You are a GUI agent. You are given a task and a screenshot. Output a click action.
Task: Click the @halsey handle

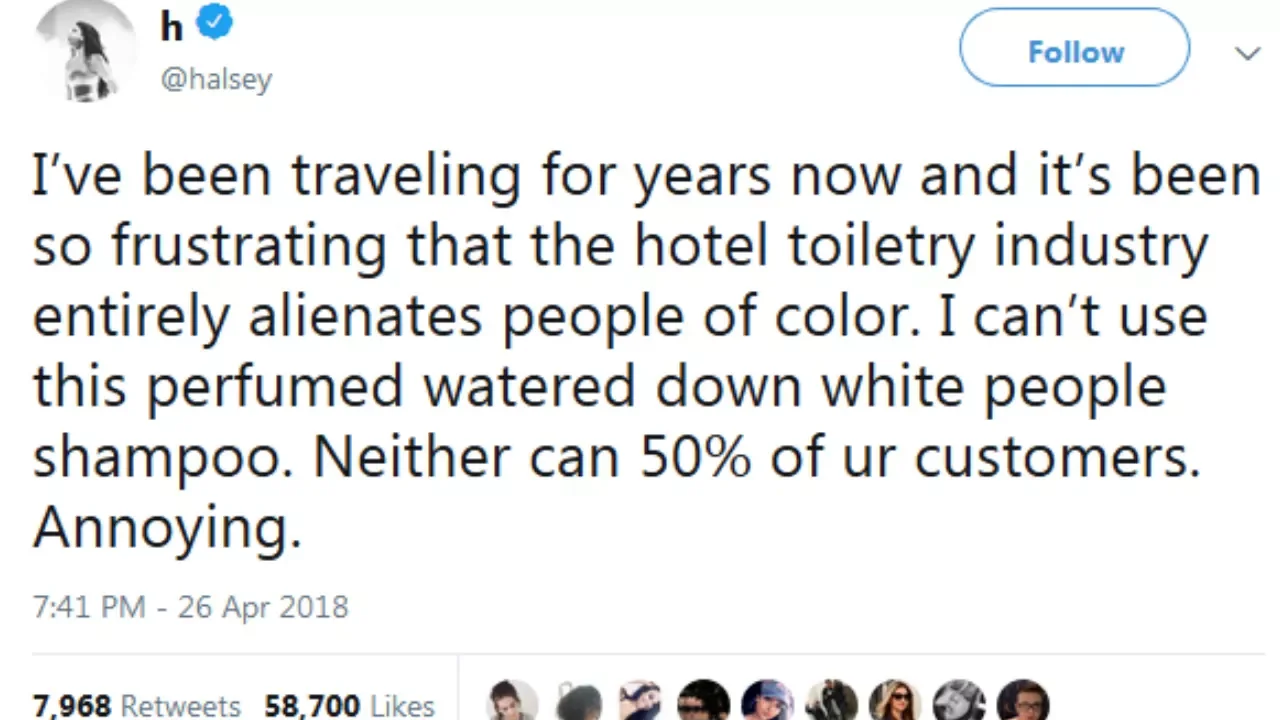[x=216, y=79]
